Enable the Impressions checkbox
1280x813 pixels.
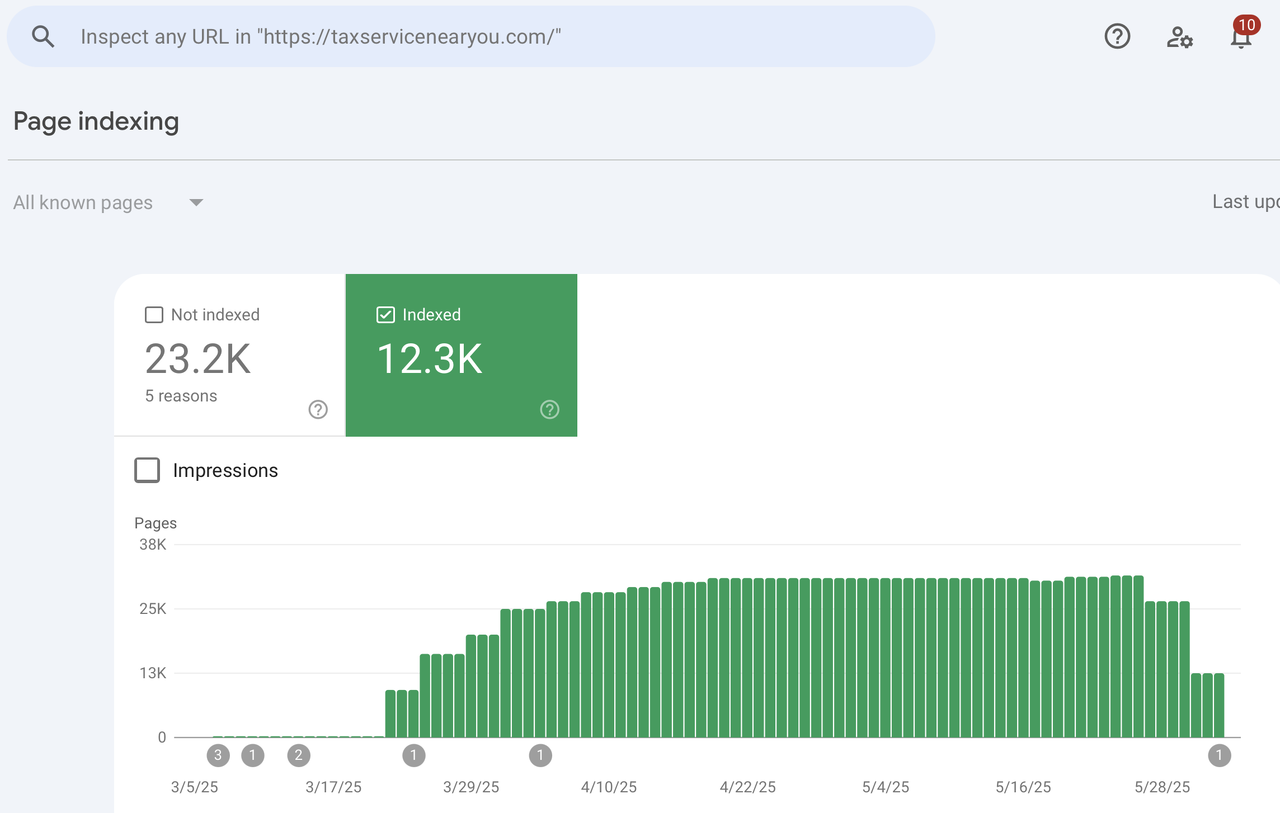pos(147,470)
